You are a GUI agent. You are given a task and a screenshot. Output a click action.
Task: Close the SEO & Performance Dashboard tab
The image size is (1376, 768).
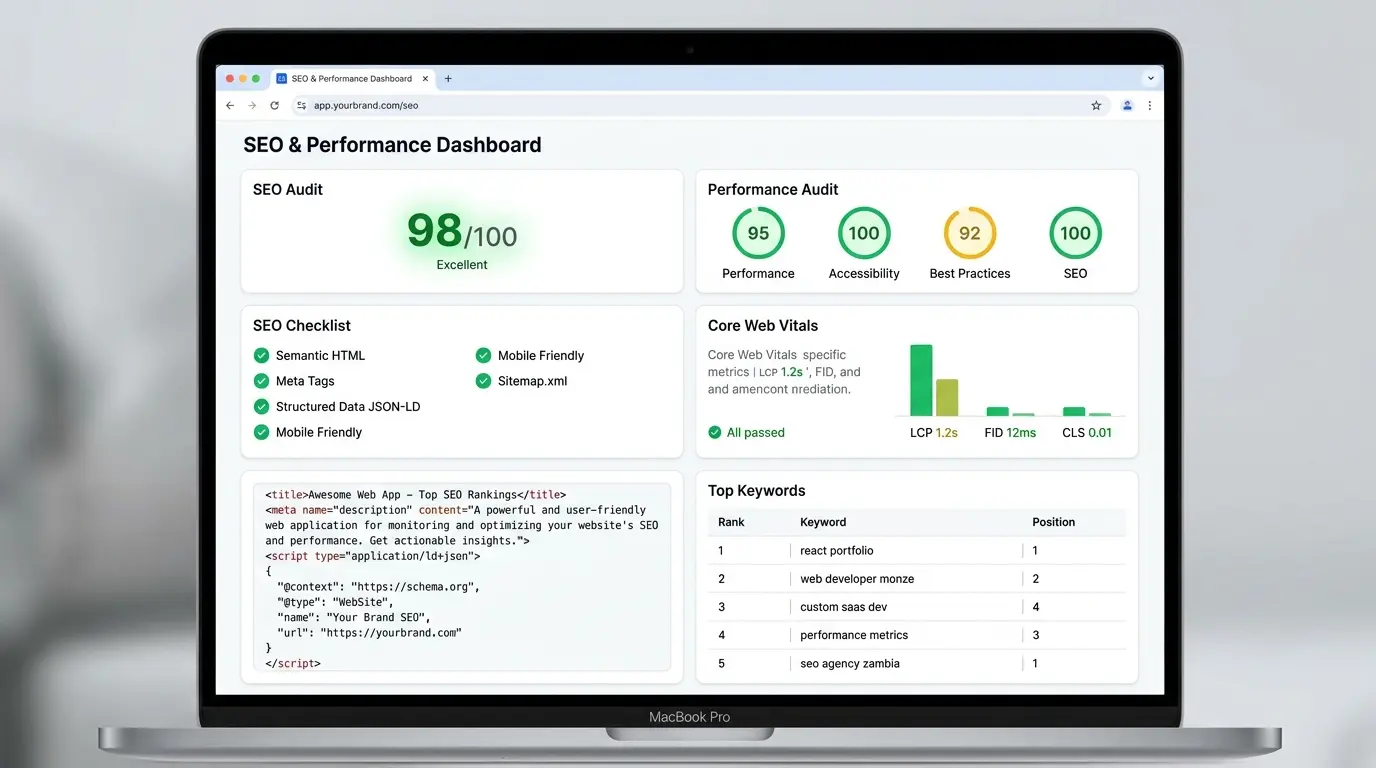tap(425, 78)
